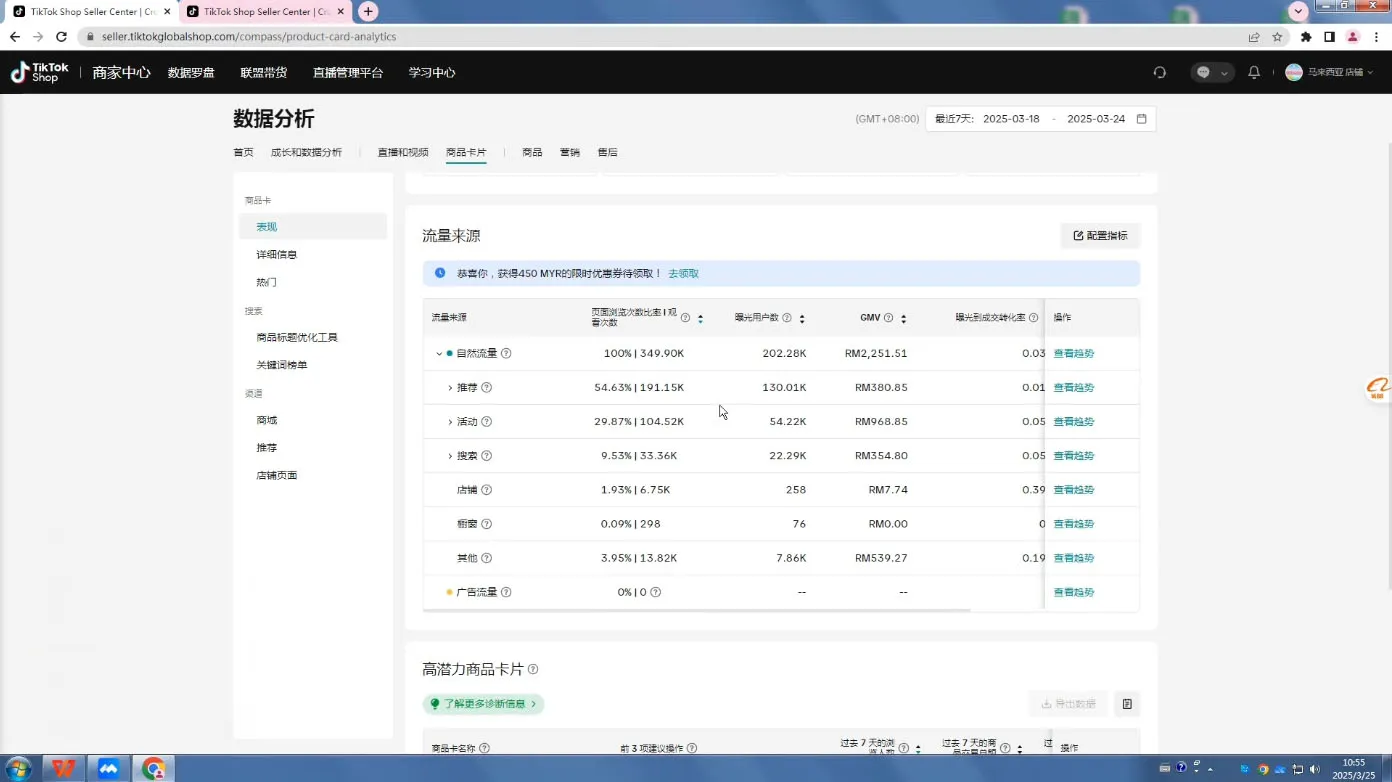1392x782 pixels.
Task: Collapse the 自然流量 row
Action: coord(439,353)
